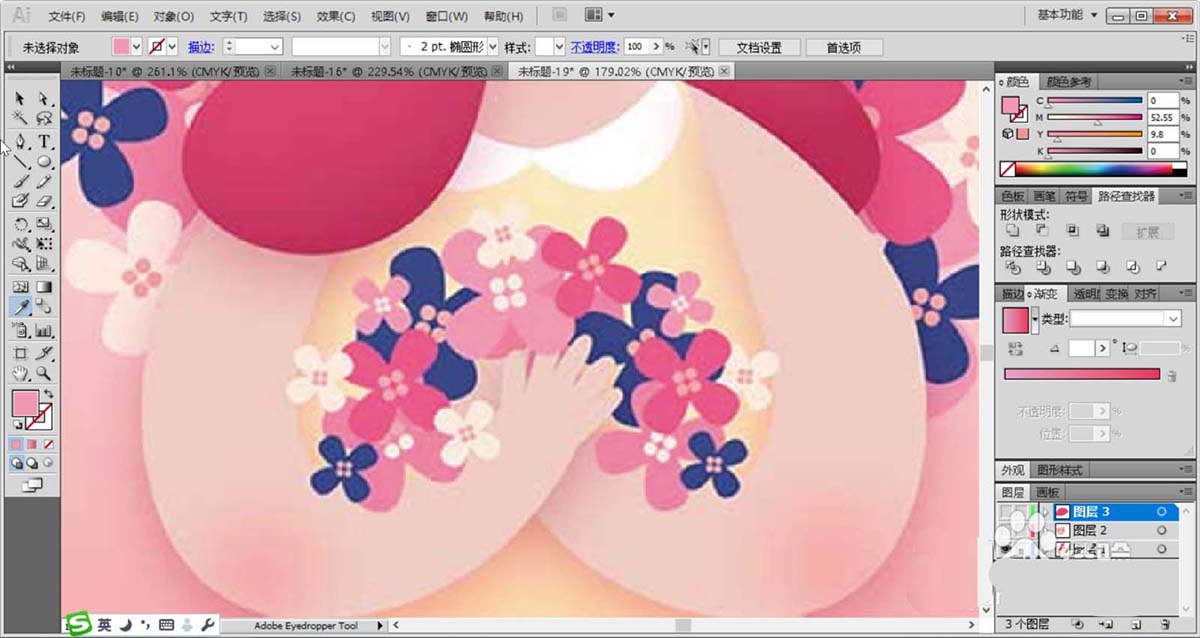Pick the Eyedropper tool
This screenshot has width=1200, height=638.
tap(20, 308)
